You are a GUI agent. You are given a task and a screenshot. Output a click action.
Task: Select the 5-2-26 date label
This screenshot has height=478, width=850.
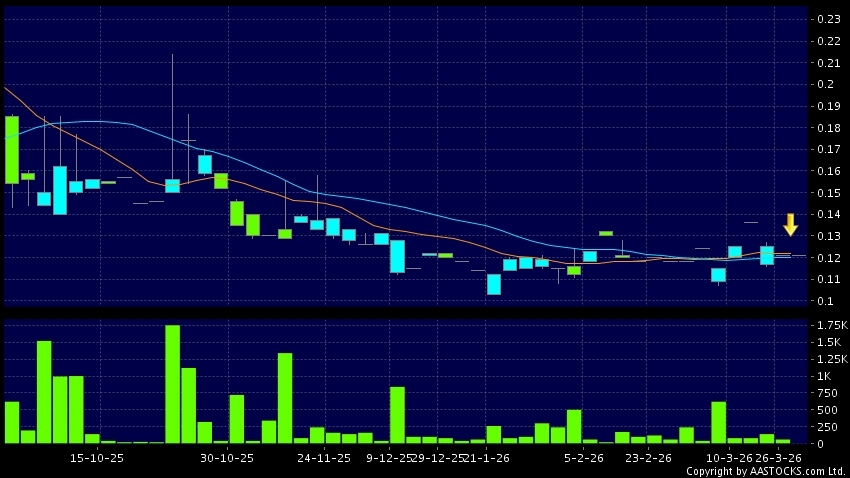click(x=583, y=457)
